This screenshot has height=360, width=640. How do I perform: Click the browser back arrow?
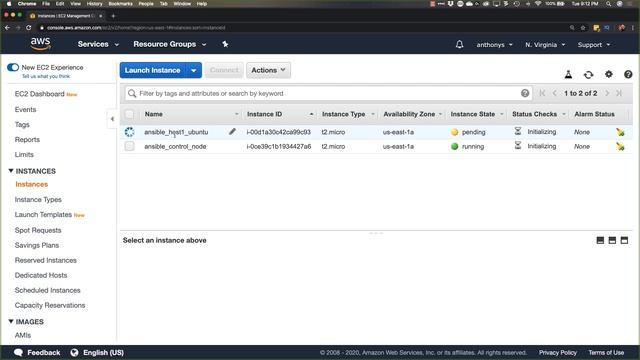coord(7,28)
